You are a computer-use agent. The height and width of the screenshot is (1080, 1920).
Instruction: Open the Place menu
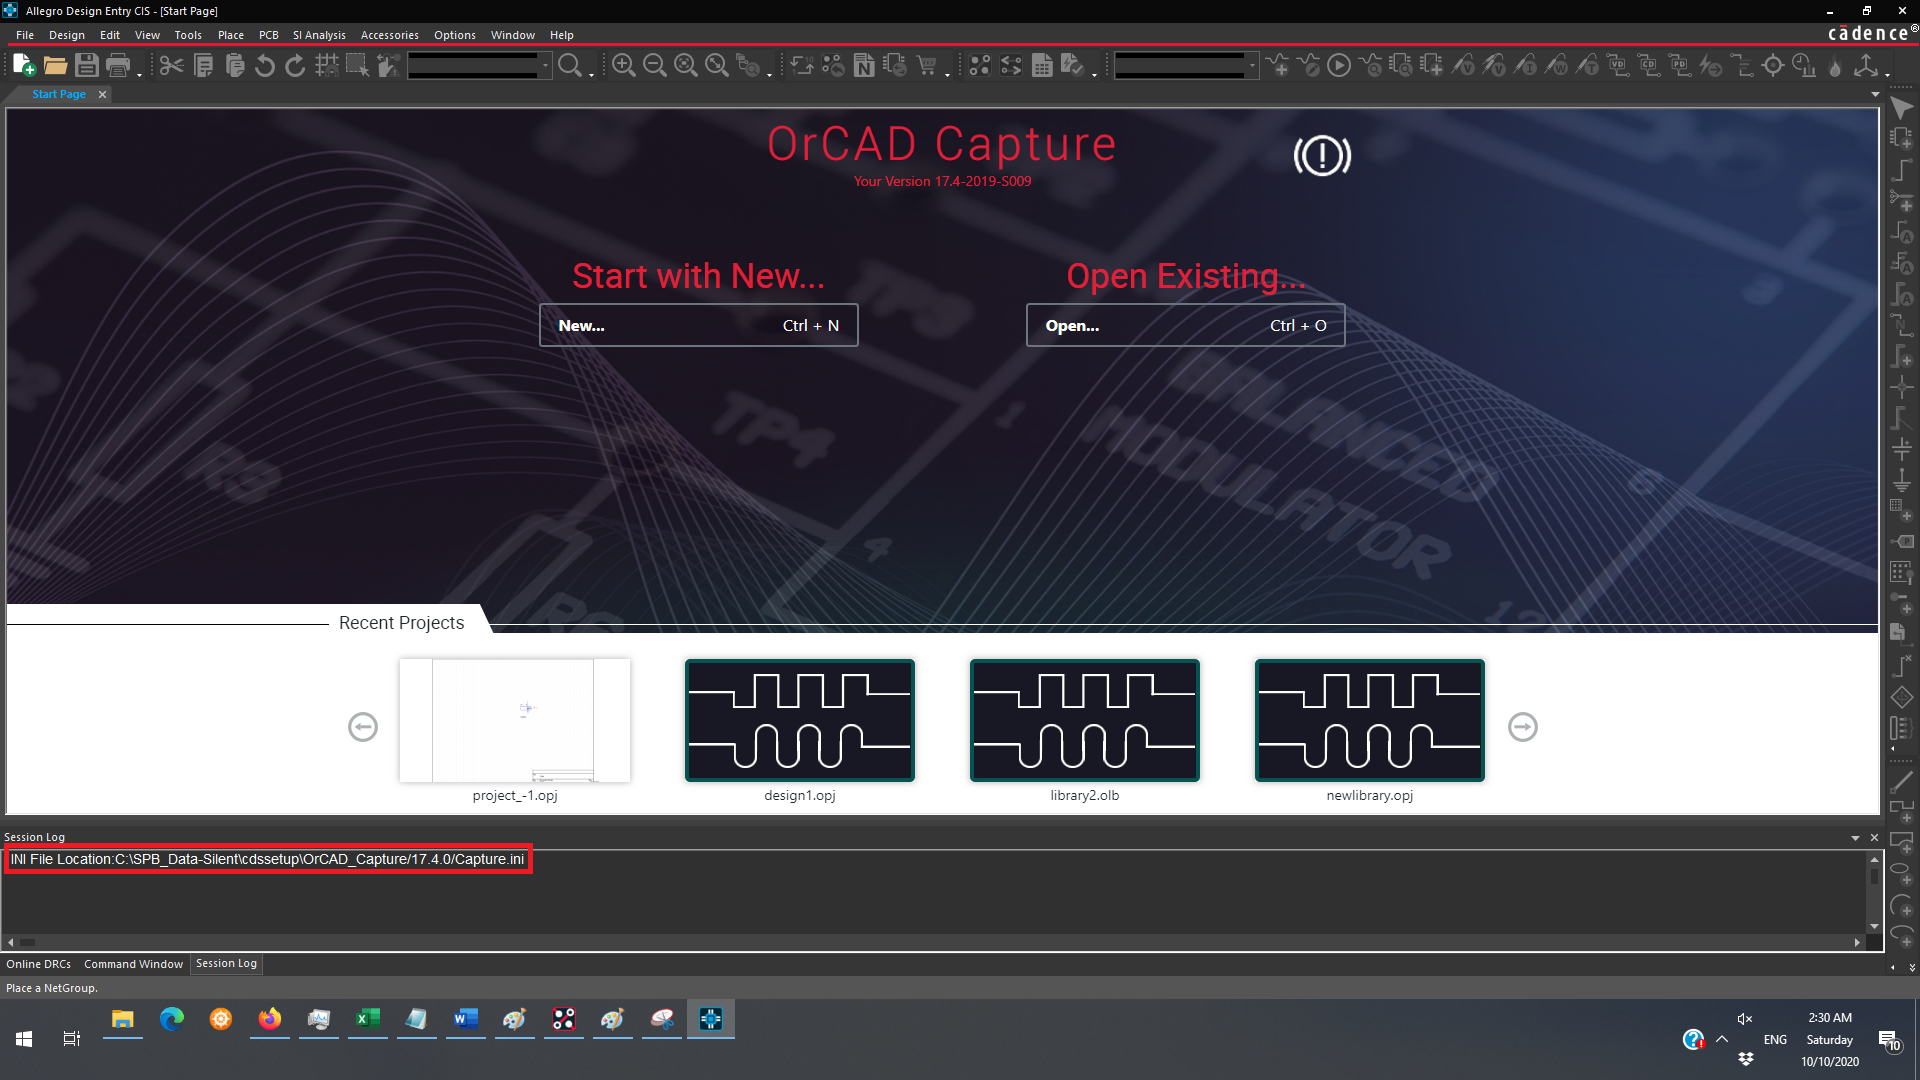click(231, 35)
